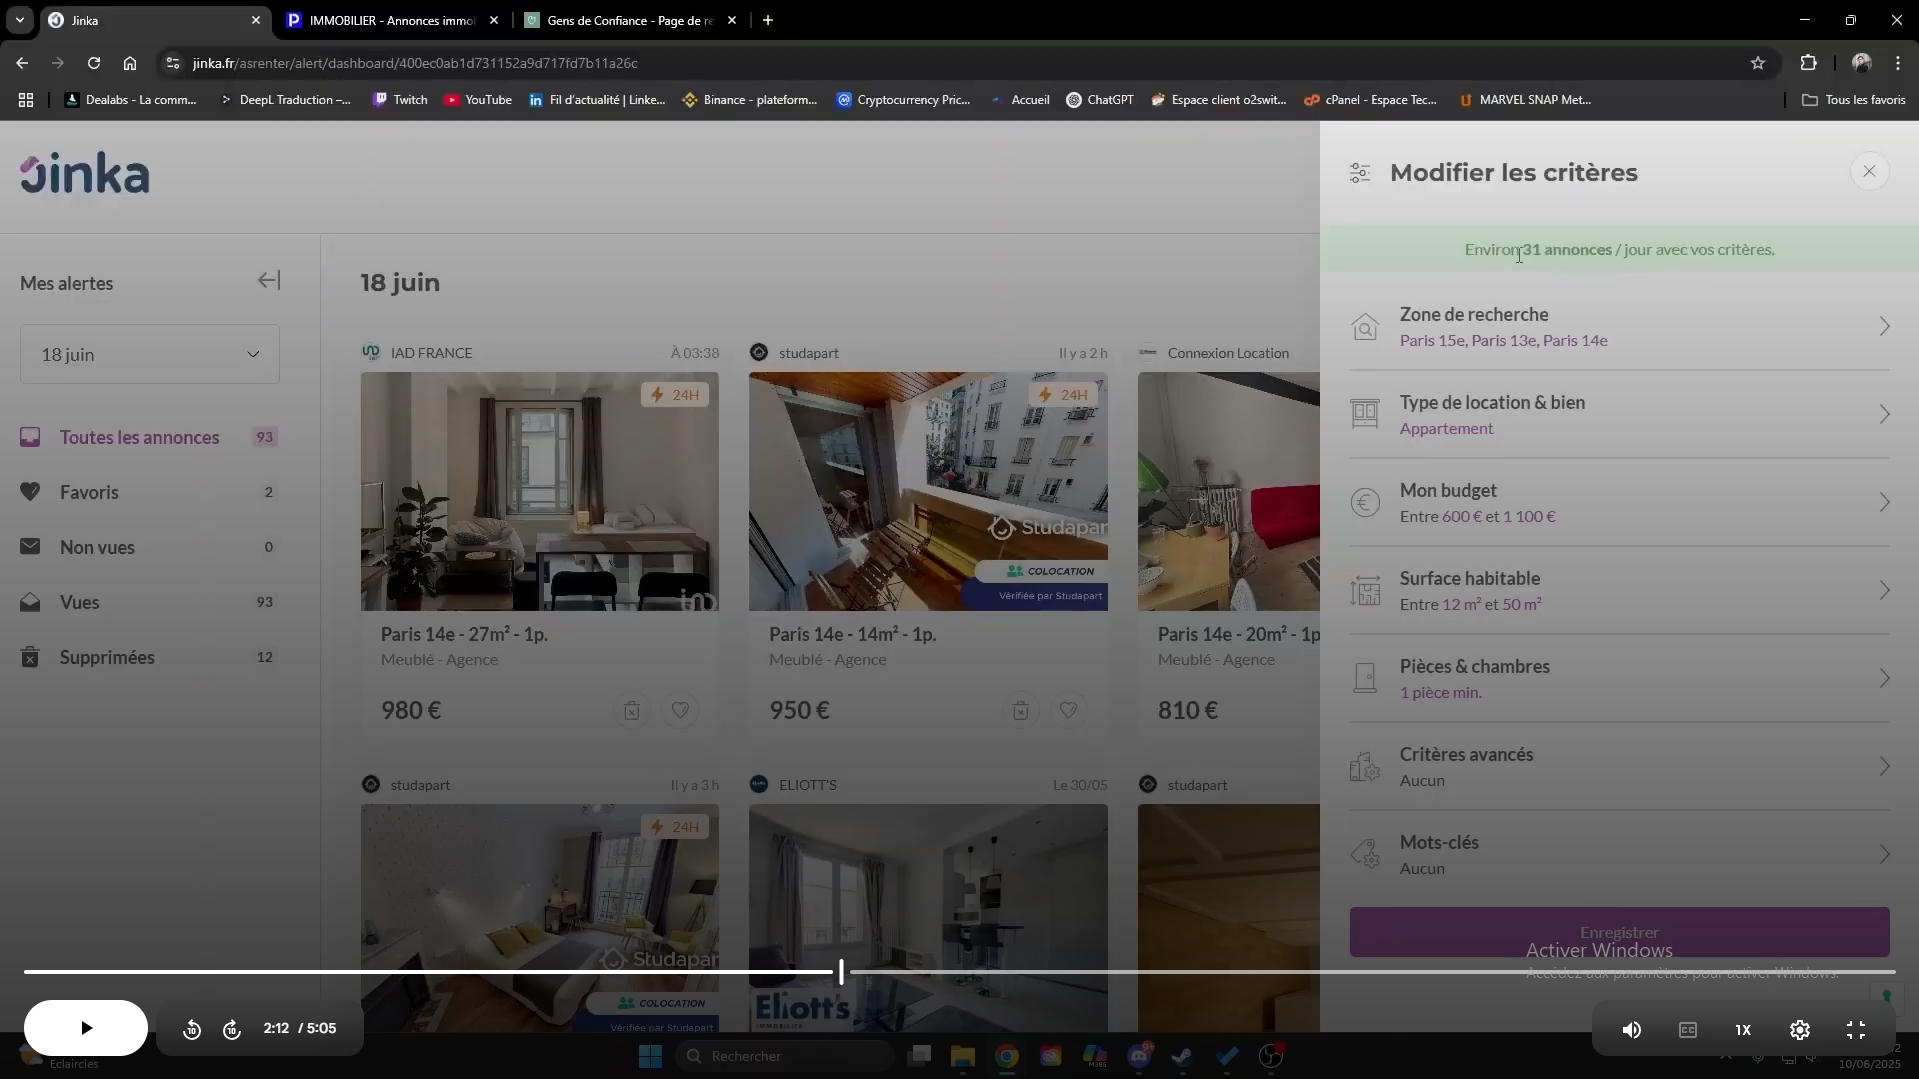This screenshot has height=1079, width=1919.
Task: Open Tous les favoris folder
Action: [x=1854, y=100]
